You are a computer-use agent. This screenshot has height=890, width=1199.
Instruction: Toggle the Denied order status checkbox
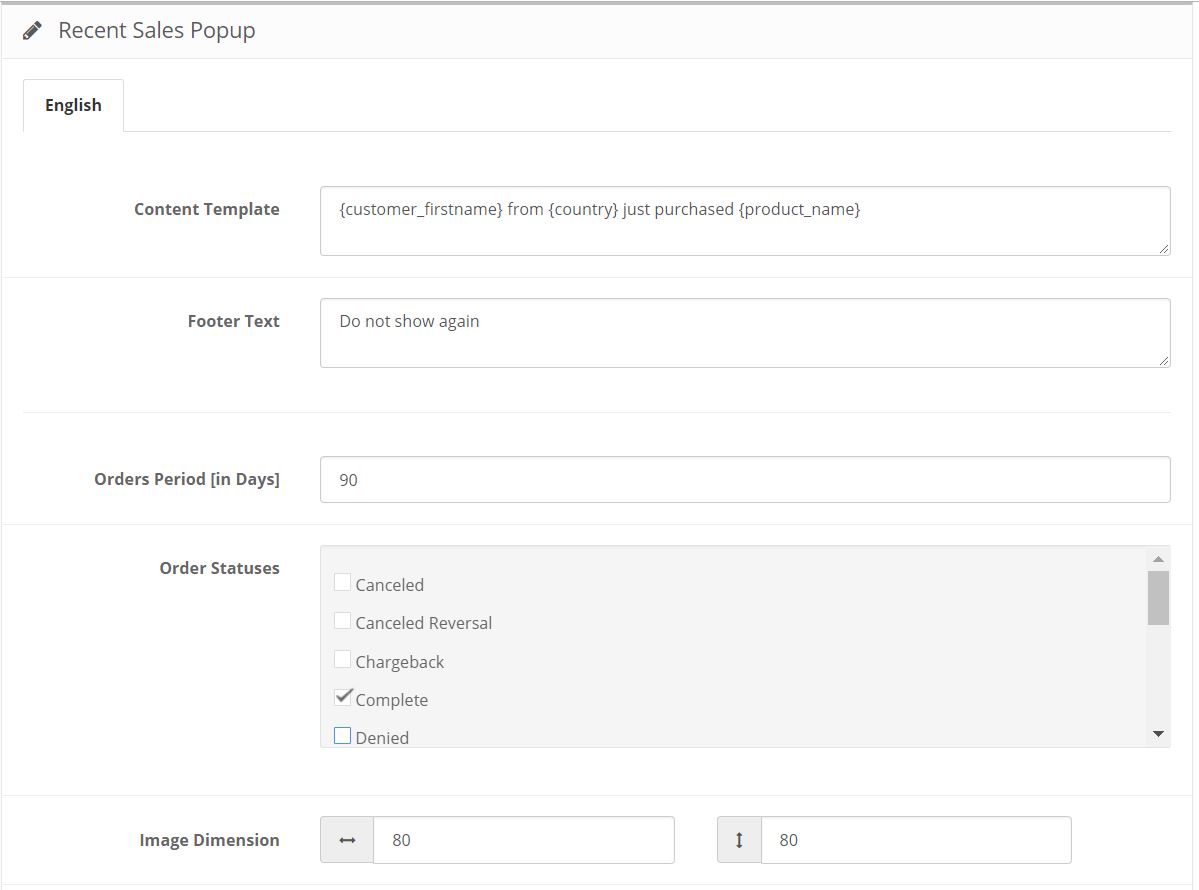tap(343, 736)
